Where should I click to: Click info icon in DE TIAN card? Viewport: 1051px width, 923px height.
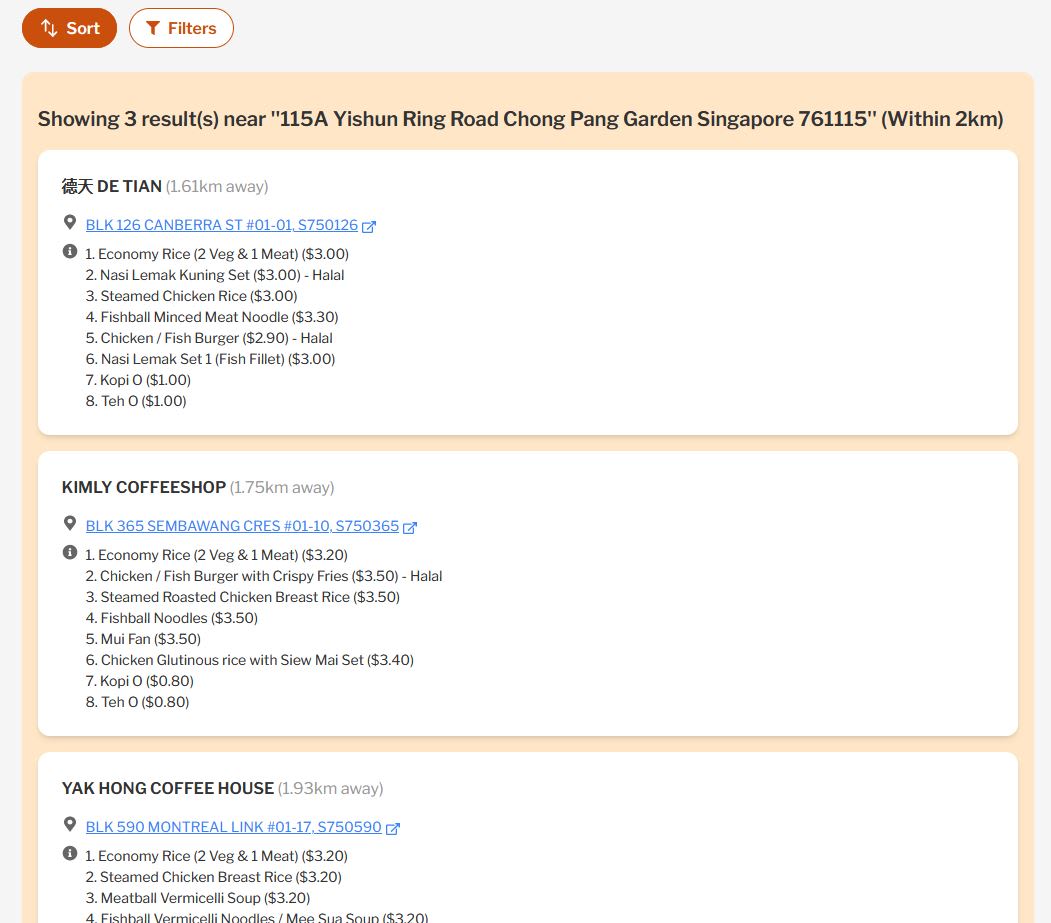pos(70,251)
